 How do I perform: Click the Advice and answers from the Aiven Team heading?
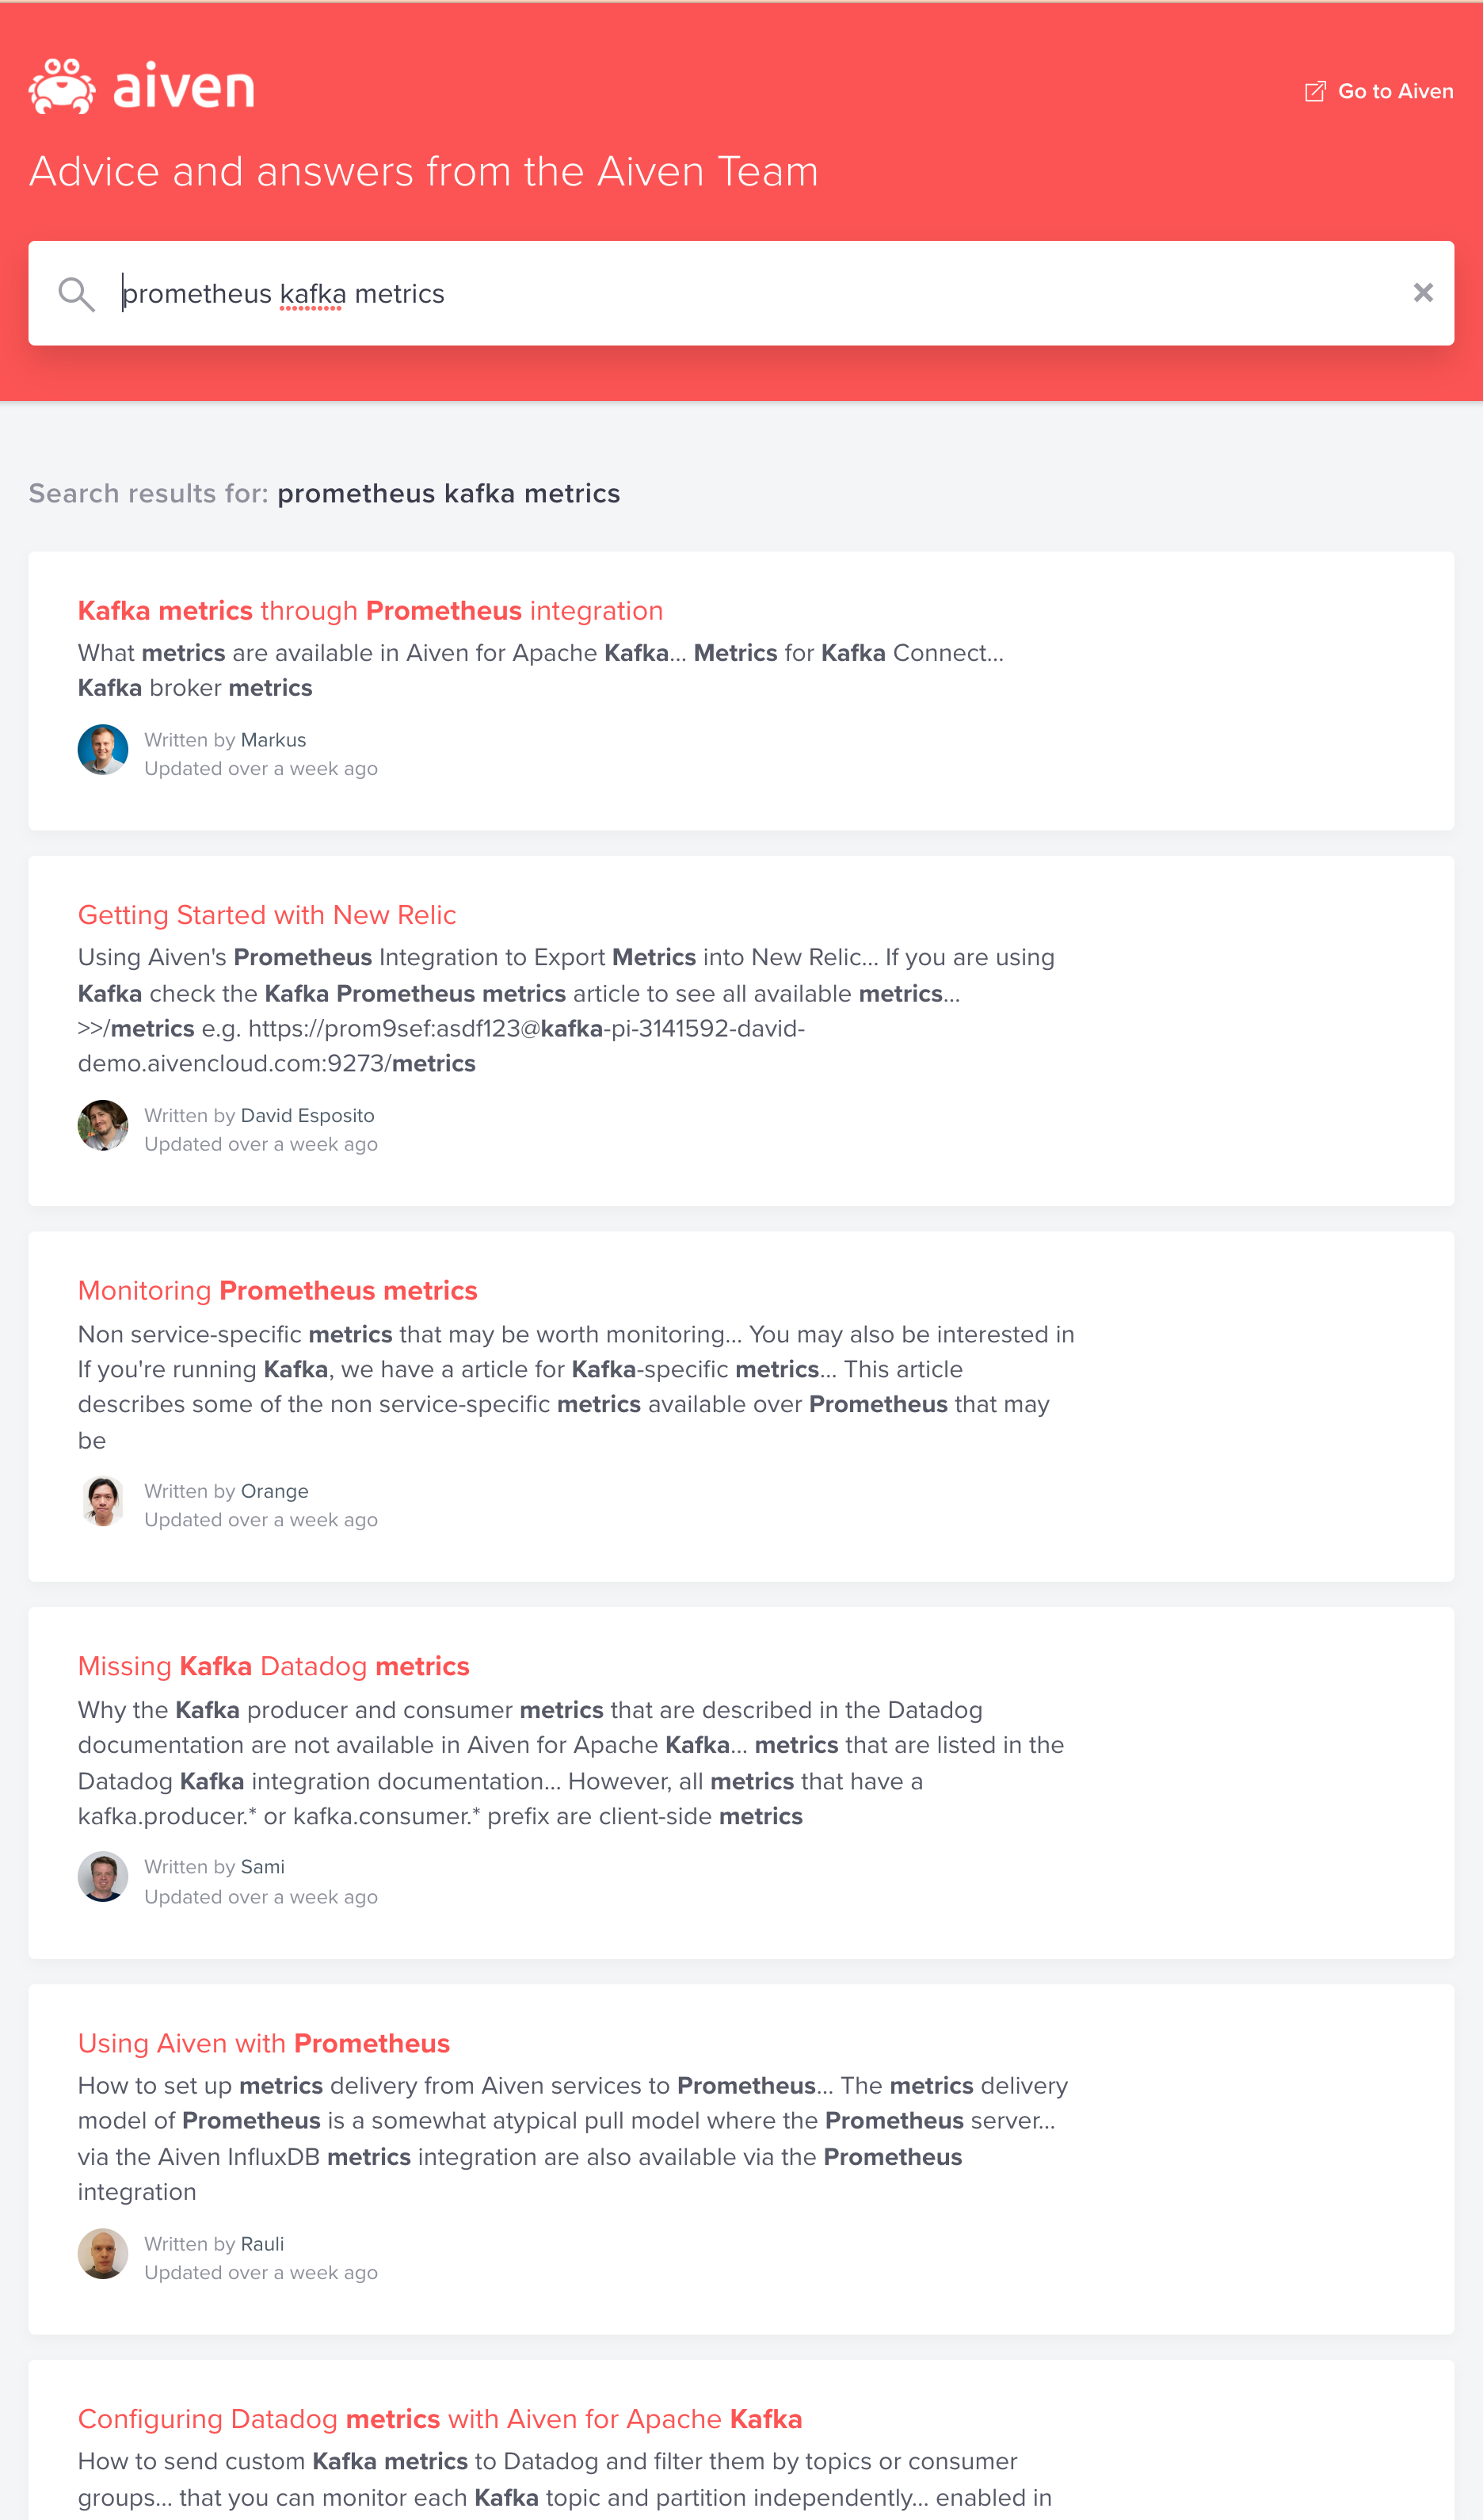pos(423,171)
